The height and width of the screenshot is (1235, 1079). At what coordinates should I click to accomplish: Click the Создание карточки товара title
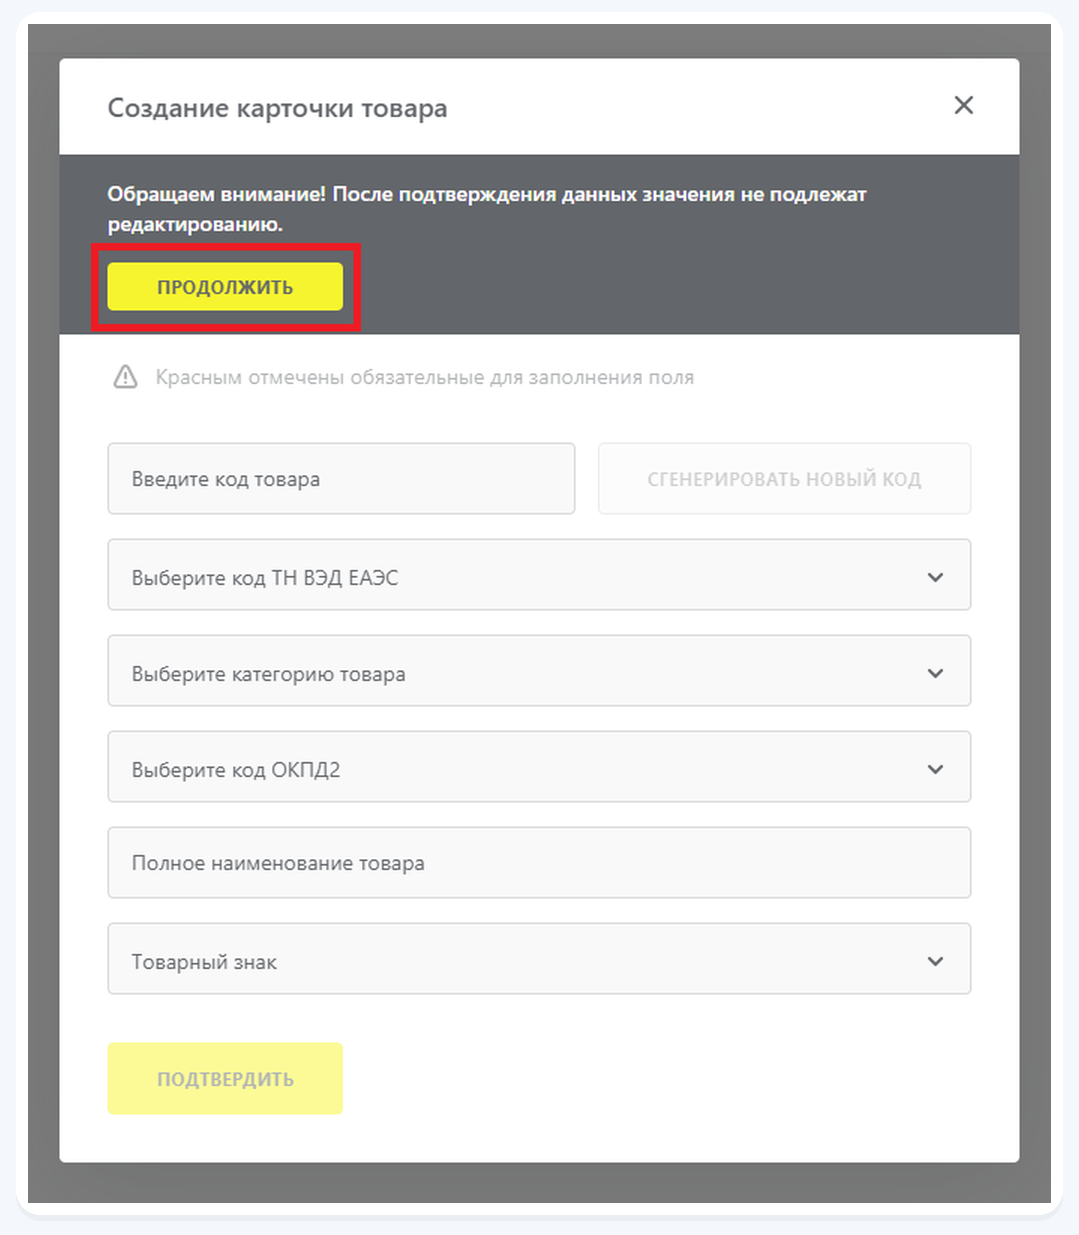(277, 108)
